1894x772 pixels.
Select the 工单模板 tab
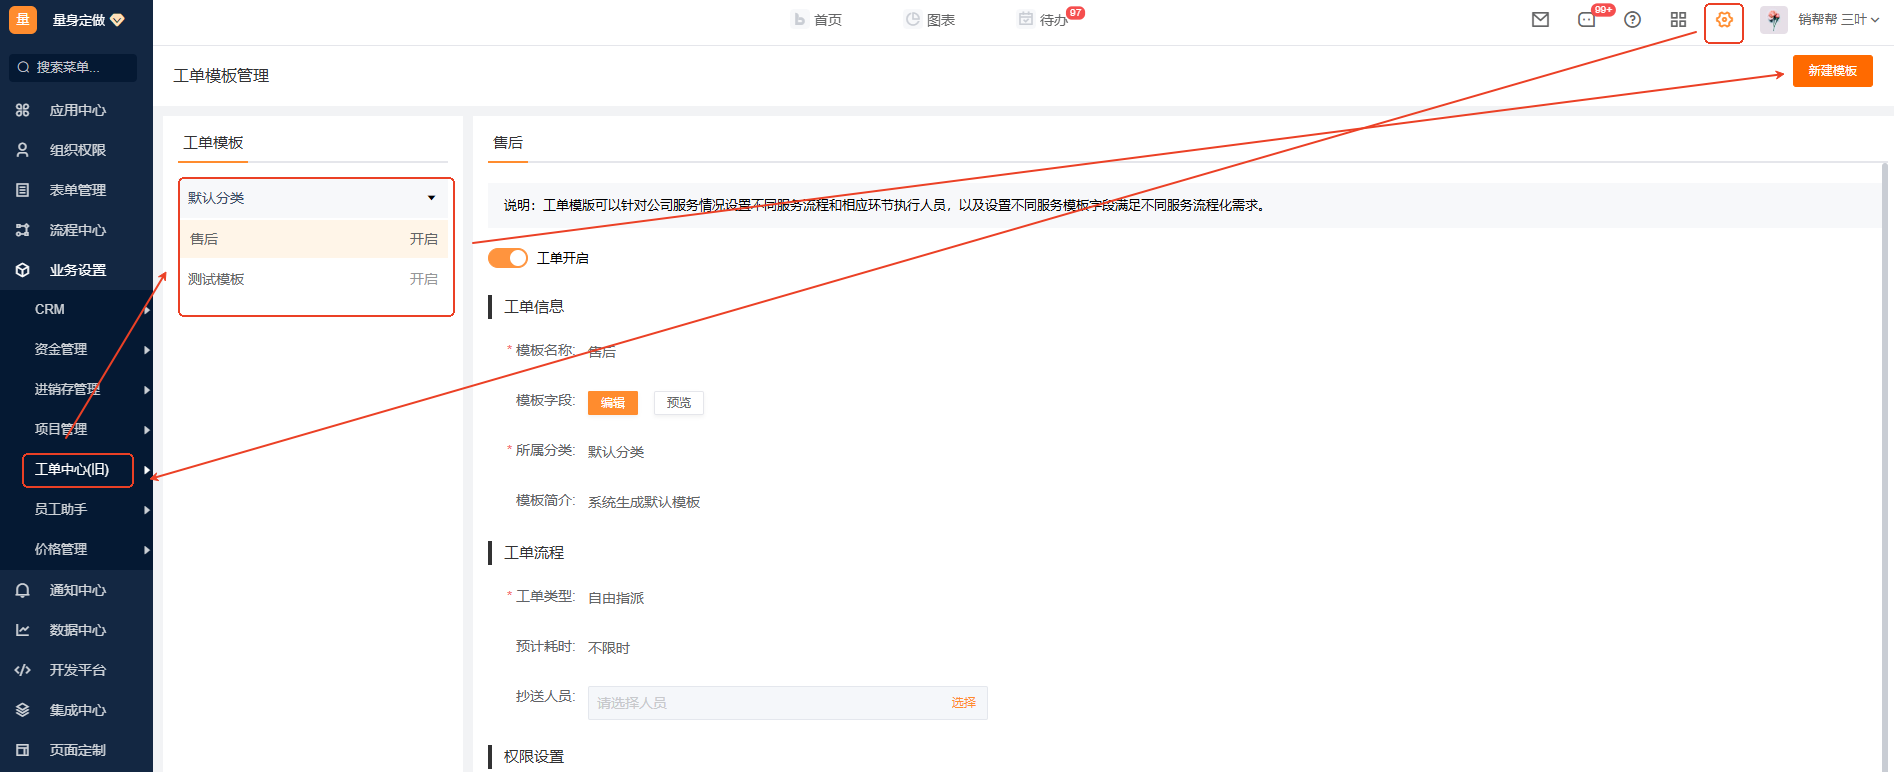[x=213, y=143]
